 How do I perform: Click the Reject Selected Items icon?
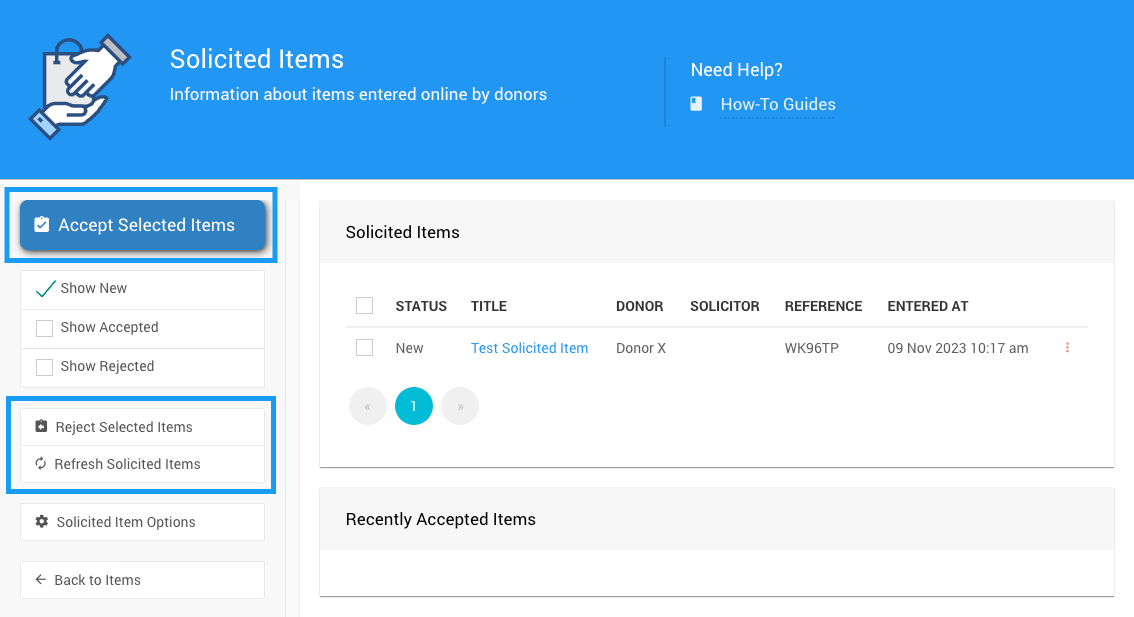tap(41, 427)
